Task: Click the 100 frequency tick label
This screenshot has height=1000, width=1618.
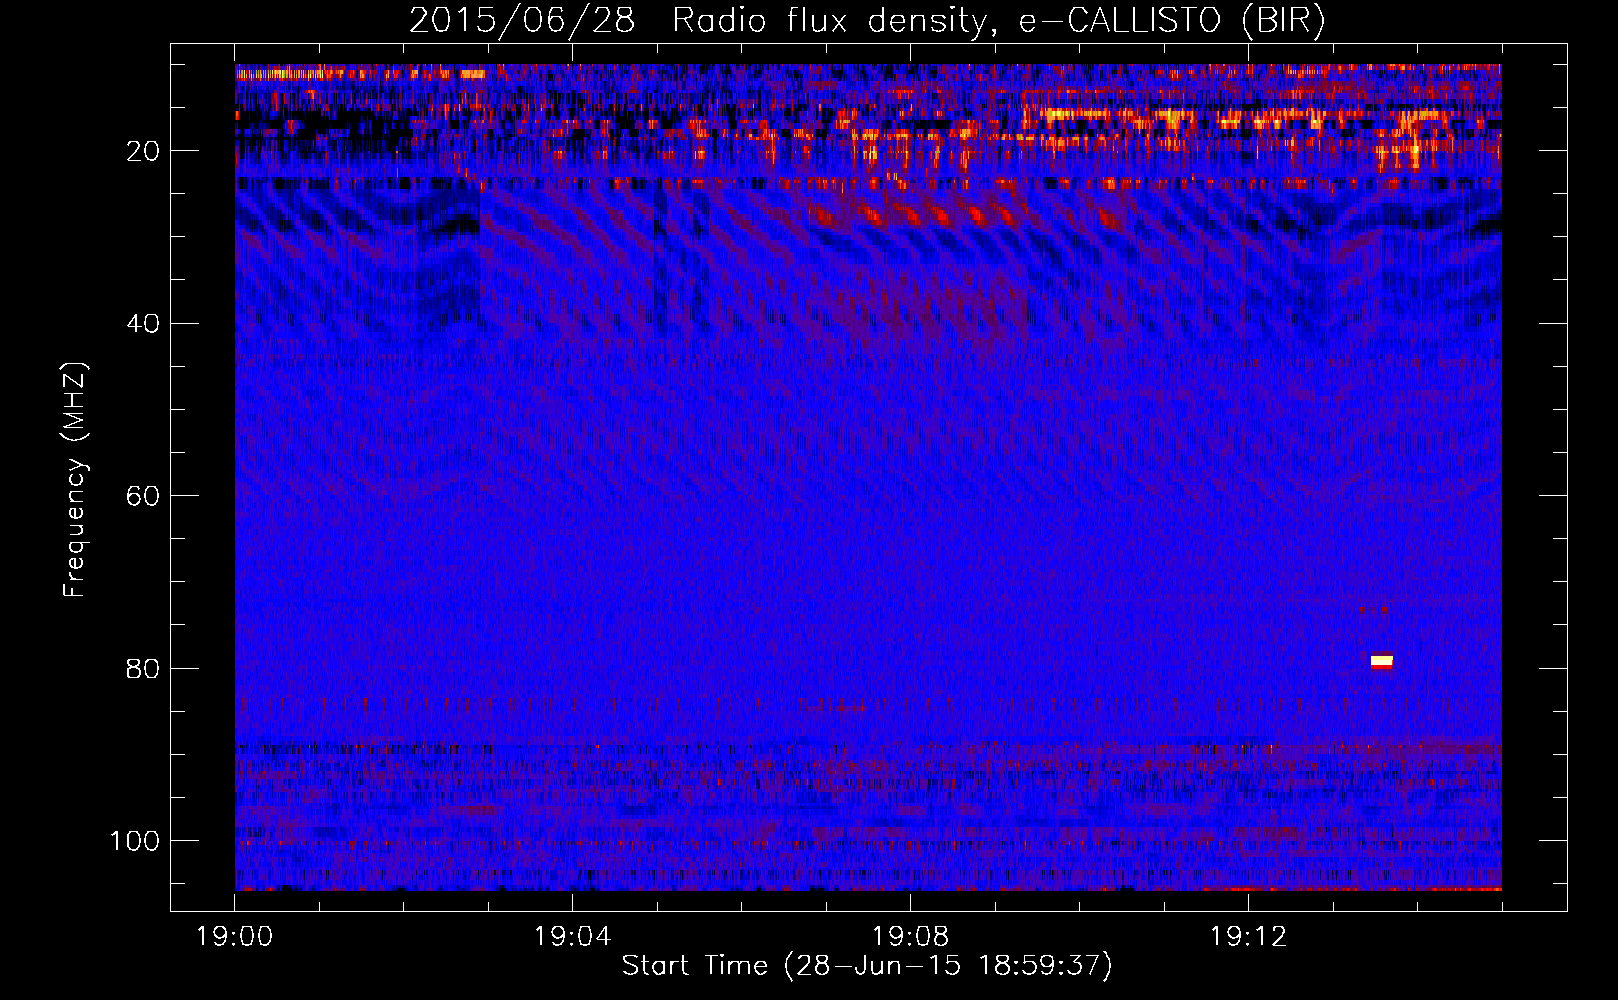Action: [x=135, y=841]
